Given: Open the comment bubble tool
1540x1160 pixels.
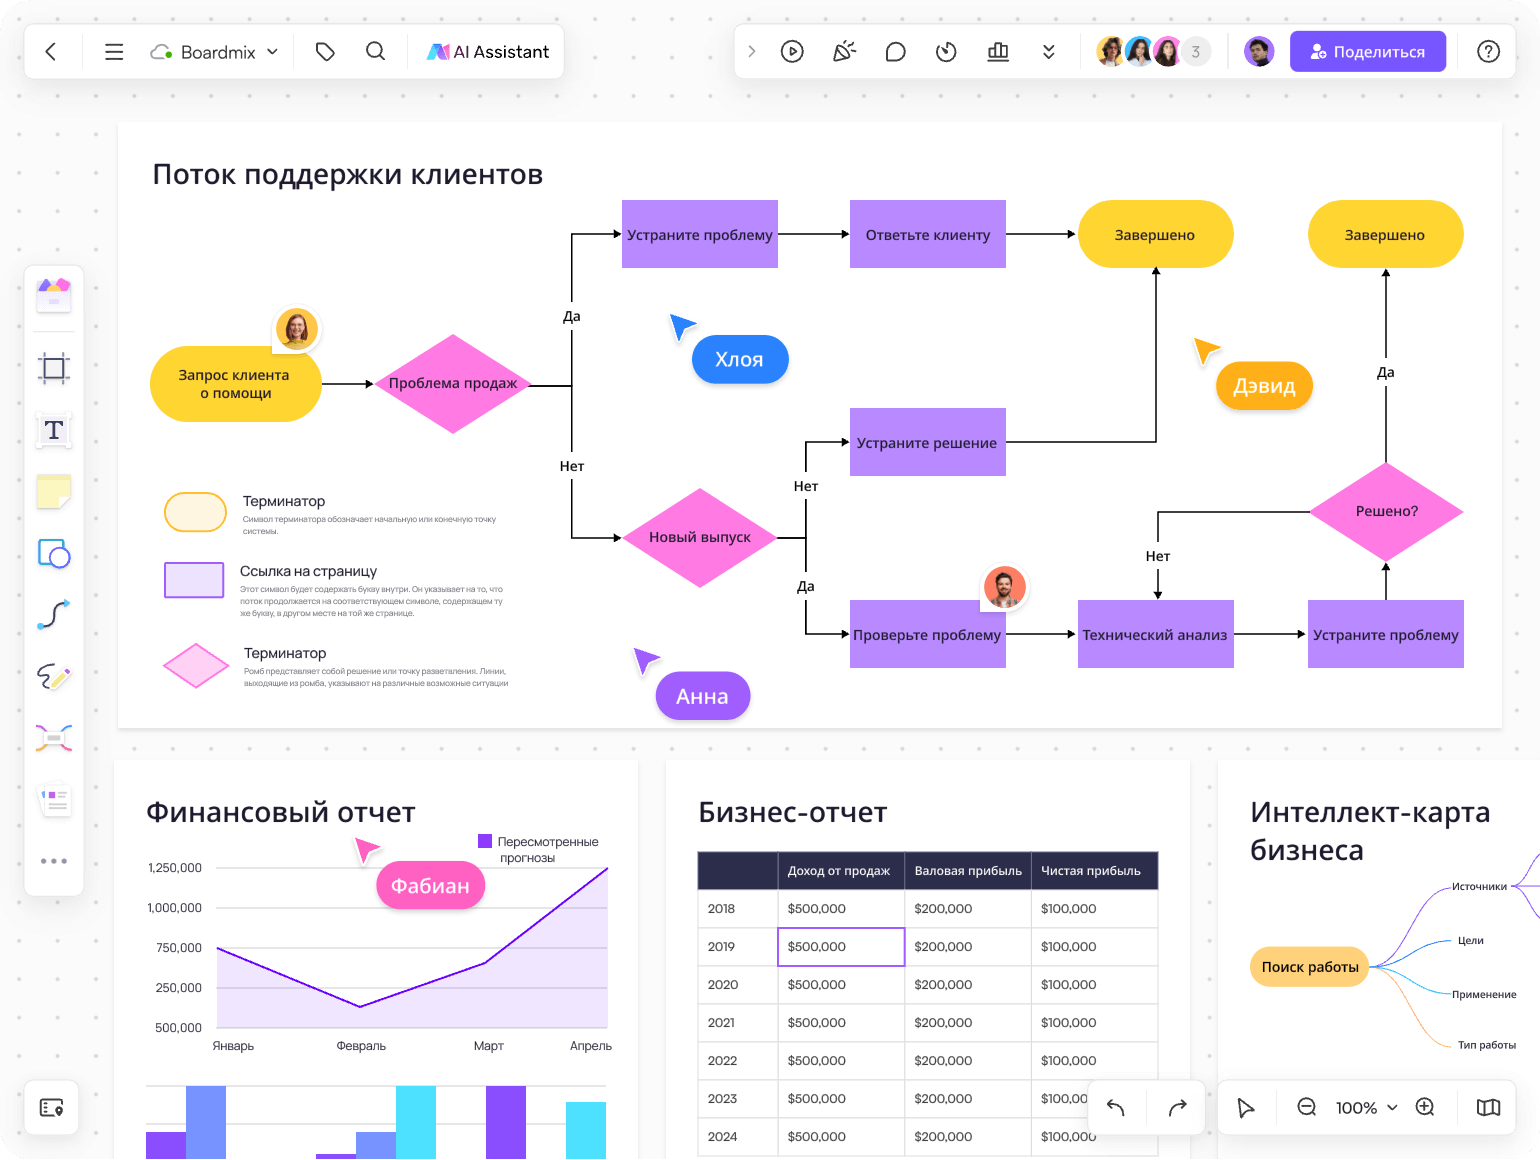Looking at the screenshot, I should 895,51.
